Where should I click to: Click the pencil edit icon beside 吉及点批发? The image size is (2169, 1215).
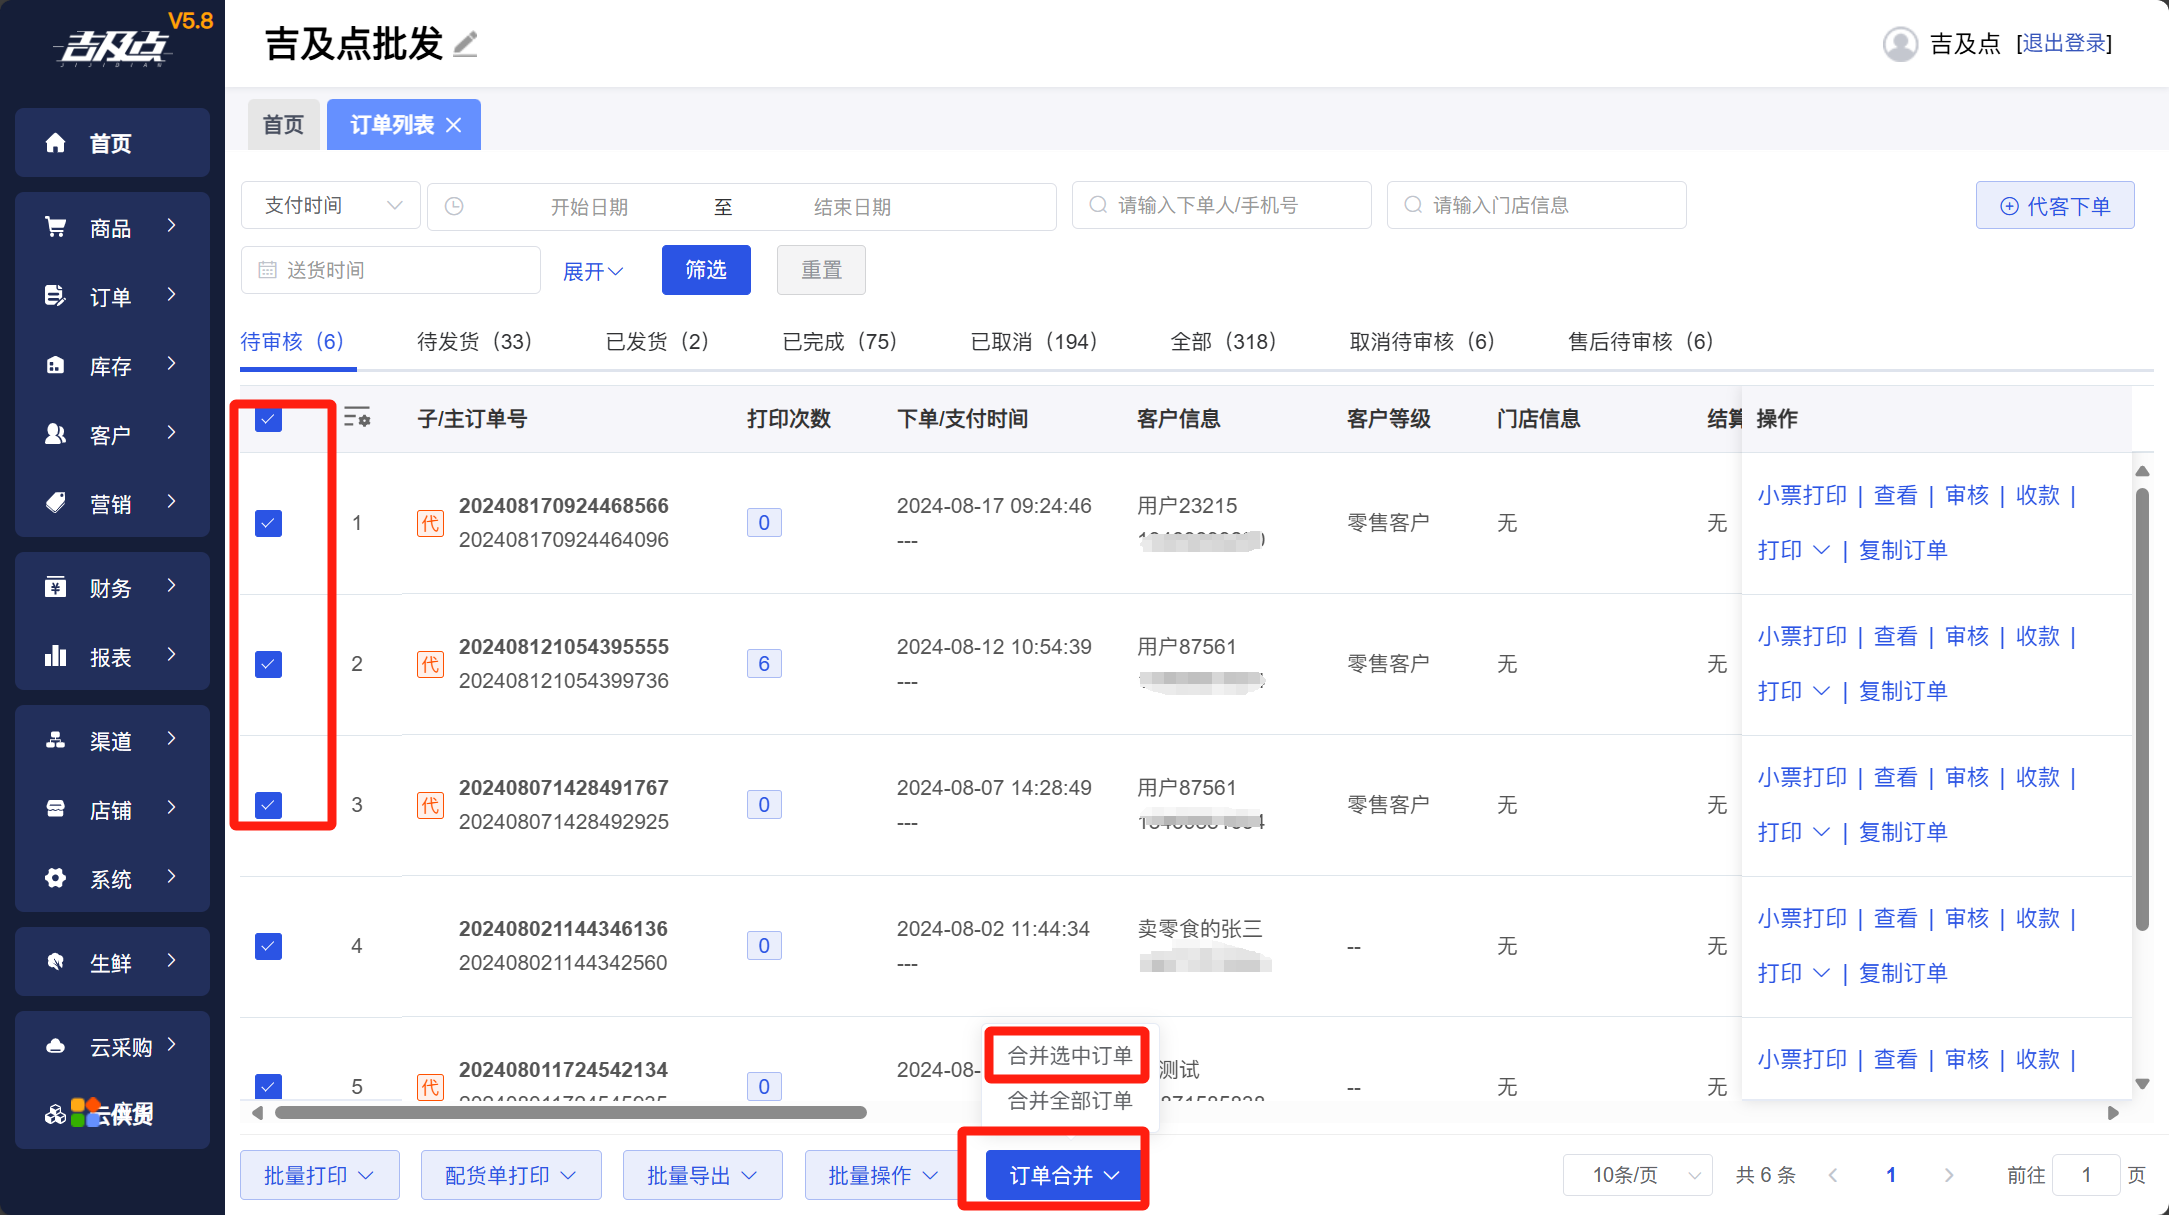pos(465,45)
